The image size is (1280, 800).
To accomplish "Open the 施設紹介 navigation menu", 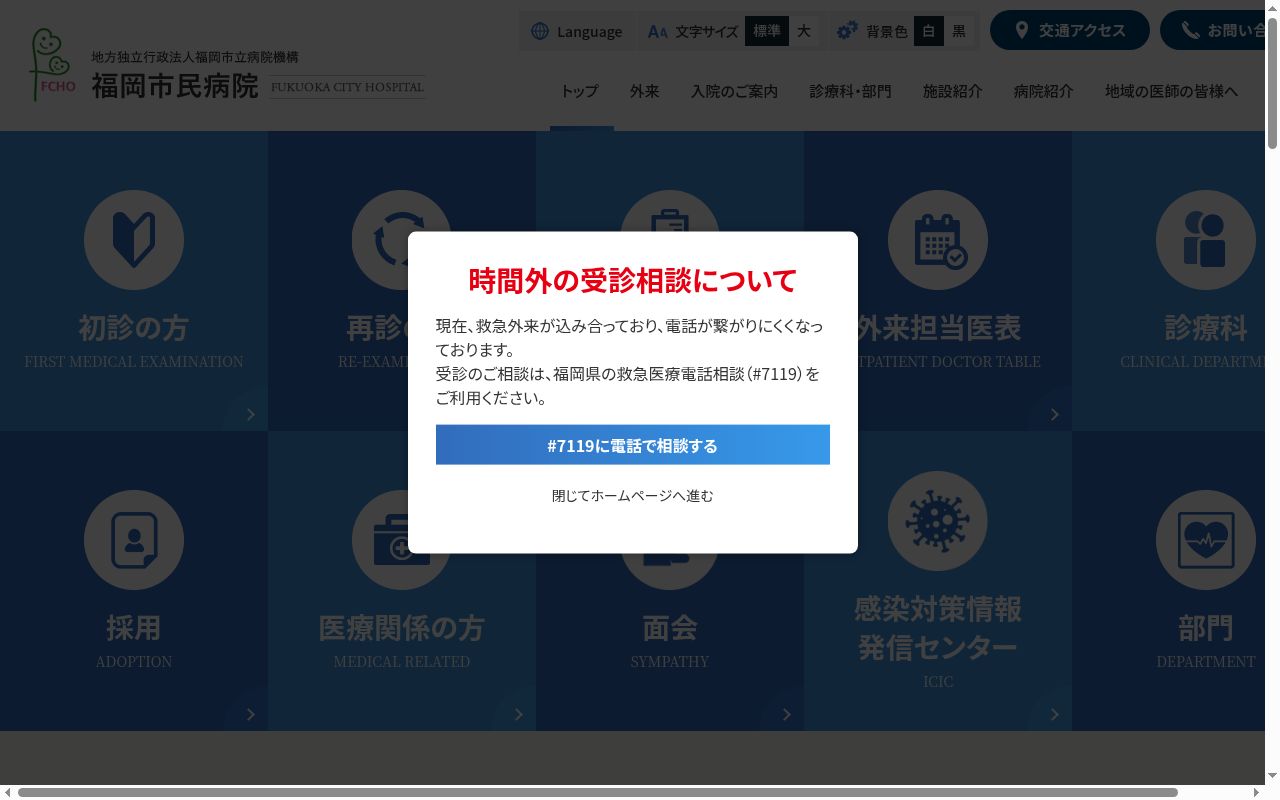I will pos(952,91).
